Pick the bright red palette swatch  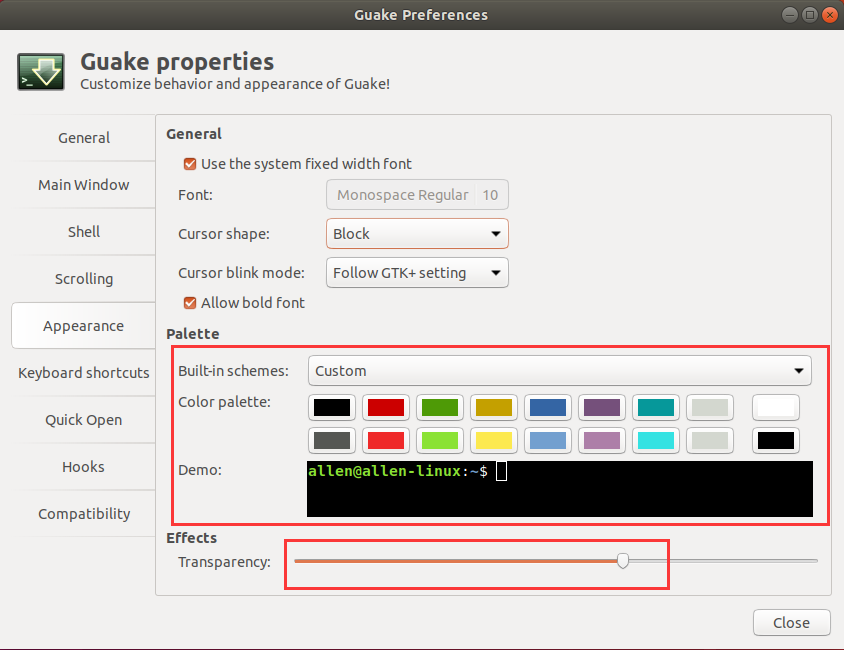(x=386, y=440)
